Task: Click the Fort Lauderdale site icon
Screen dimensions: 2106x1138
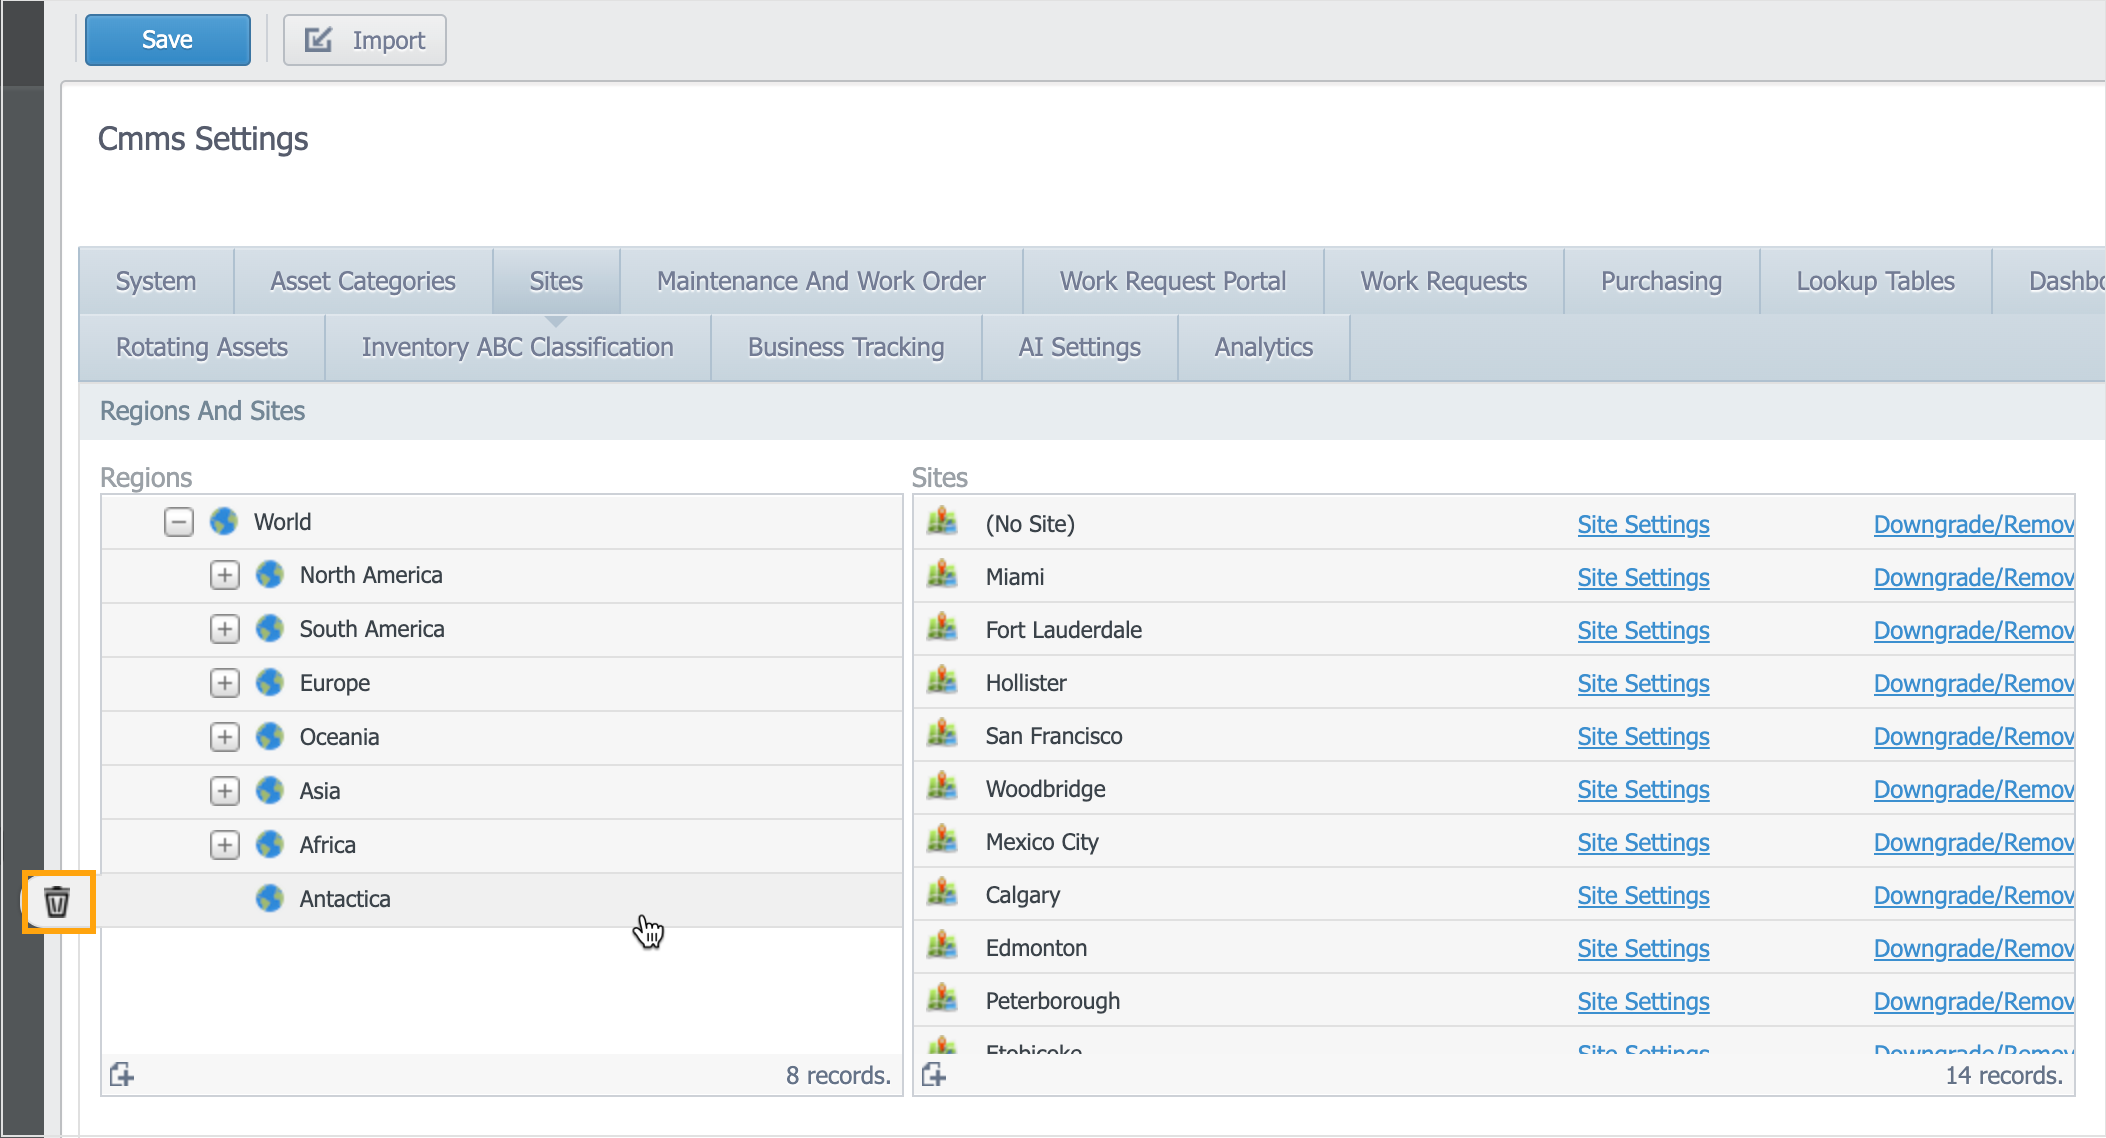Action: pyautogui.click(x=942, y=628)
